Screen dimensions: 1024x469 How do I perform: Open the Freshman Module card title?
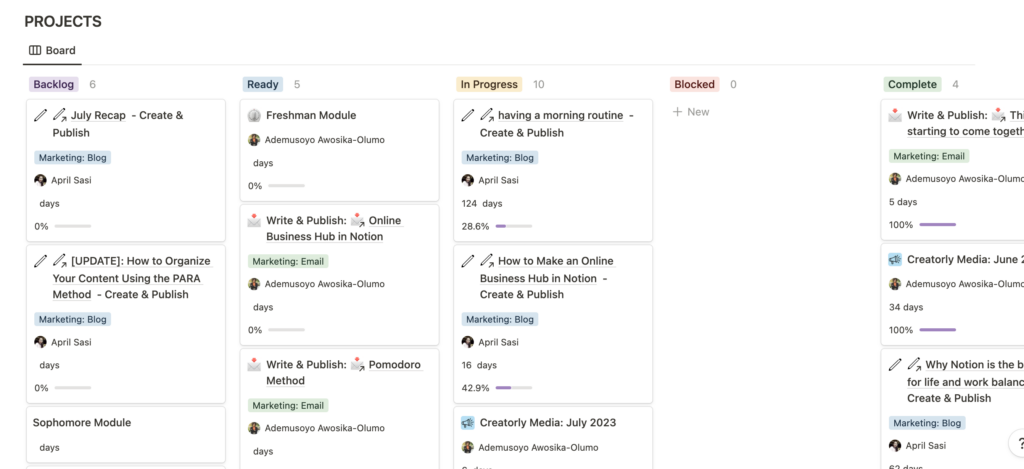point(311,116)
